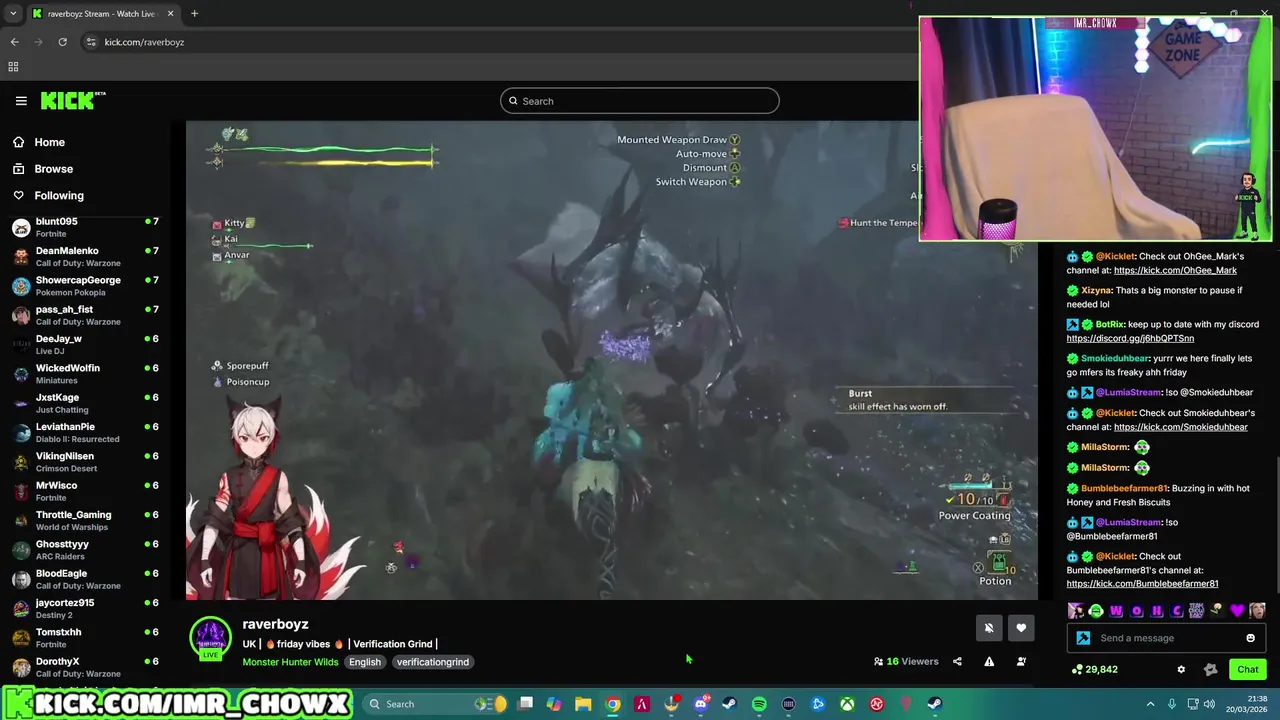Select jaycortez915 in the following list
This screenshot has width=1280, height=720.
(85, 608)
